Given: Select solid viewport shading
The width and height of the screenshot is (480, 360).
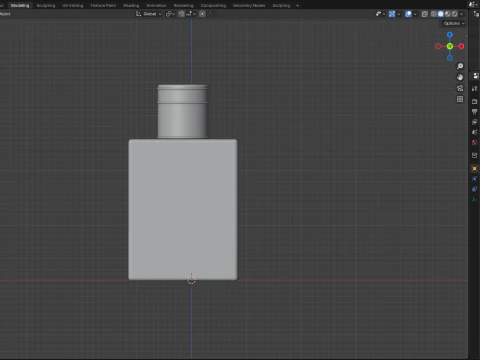Looking at the screenshot, I should (441, 14).
